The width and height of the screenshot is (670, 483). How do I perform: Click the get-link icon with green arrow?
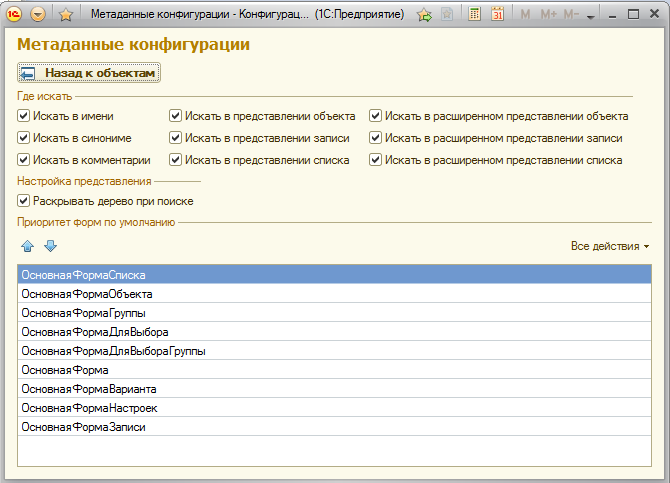tap(424, 15)
